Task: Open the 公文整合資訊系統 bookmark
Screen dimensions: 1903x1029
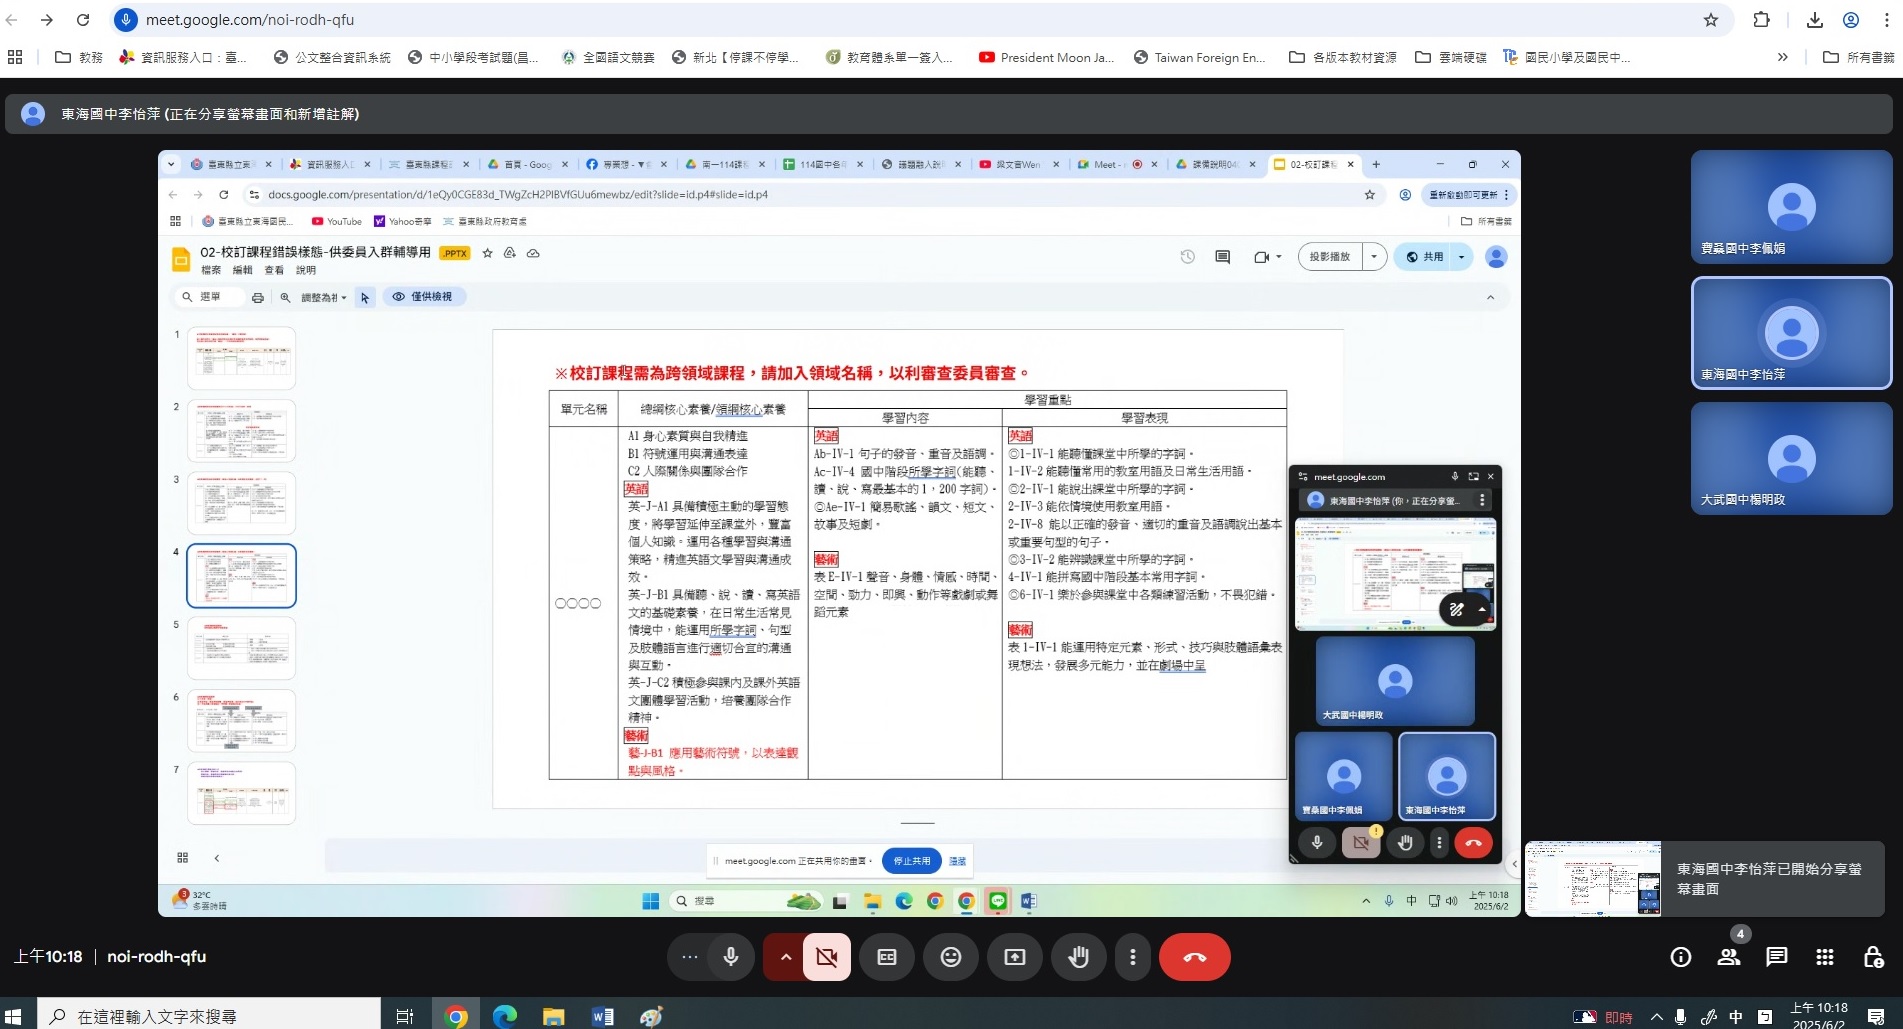Action: click(332, 57)
